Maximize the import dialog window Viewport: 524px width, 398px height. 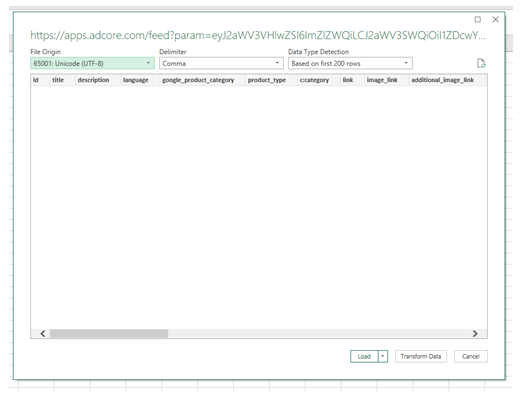click(478, 20)
